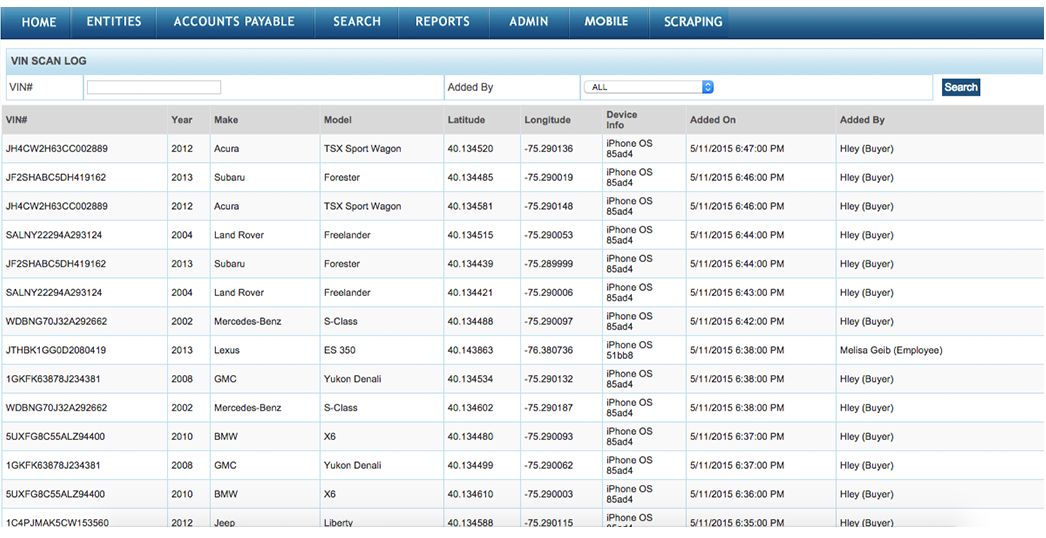This screenshot has height=538, width=1046.
Task: Click longitude -75.289999
Action: (548, 264)
